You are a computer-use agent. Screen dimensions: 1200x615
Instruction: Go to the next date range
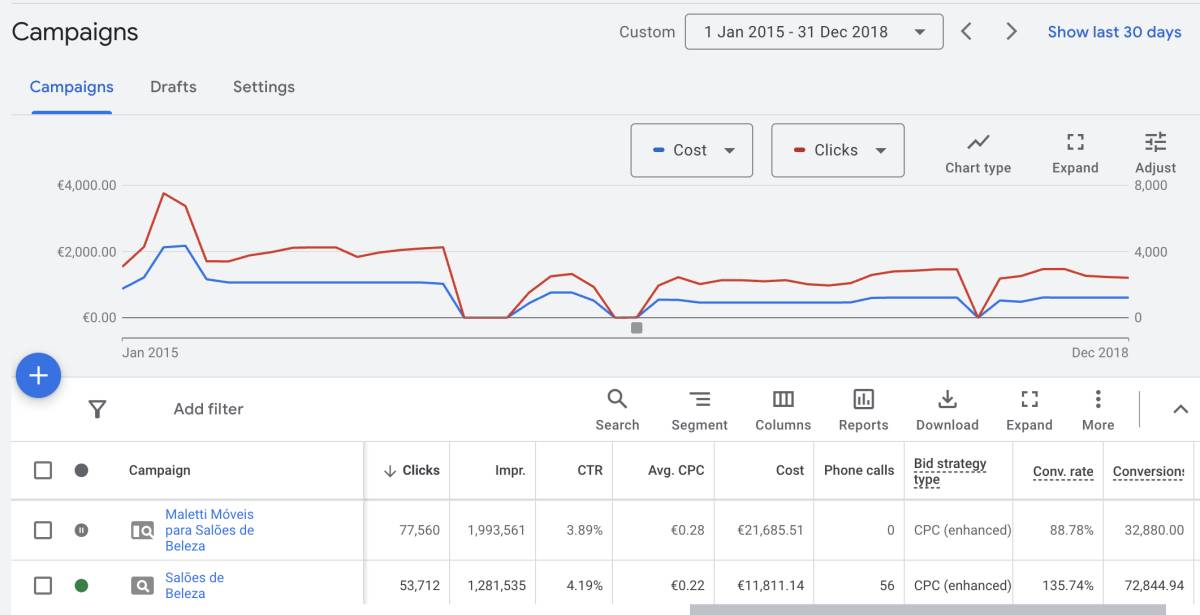(x=1011, y=32)
